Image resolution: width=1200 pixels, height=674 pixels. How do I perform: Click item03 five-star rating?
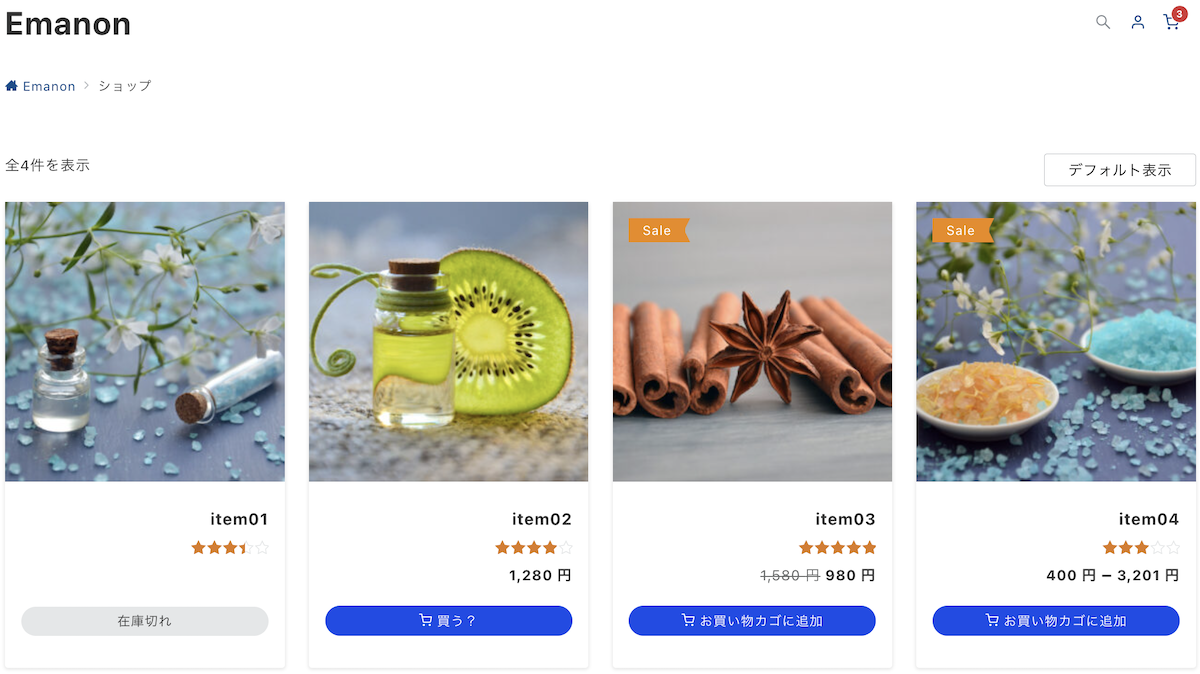[837, 547]
